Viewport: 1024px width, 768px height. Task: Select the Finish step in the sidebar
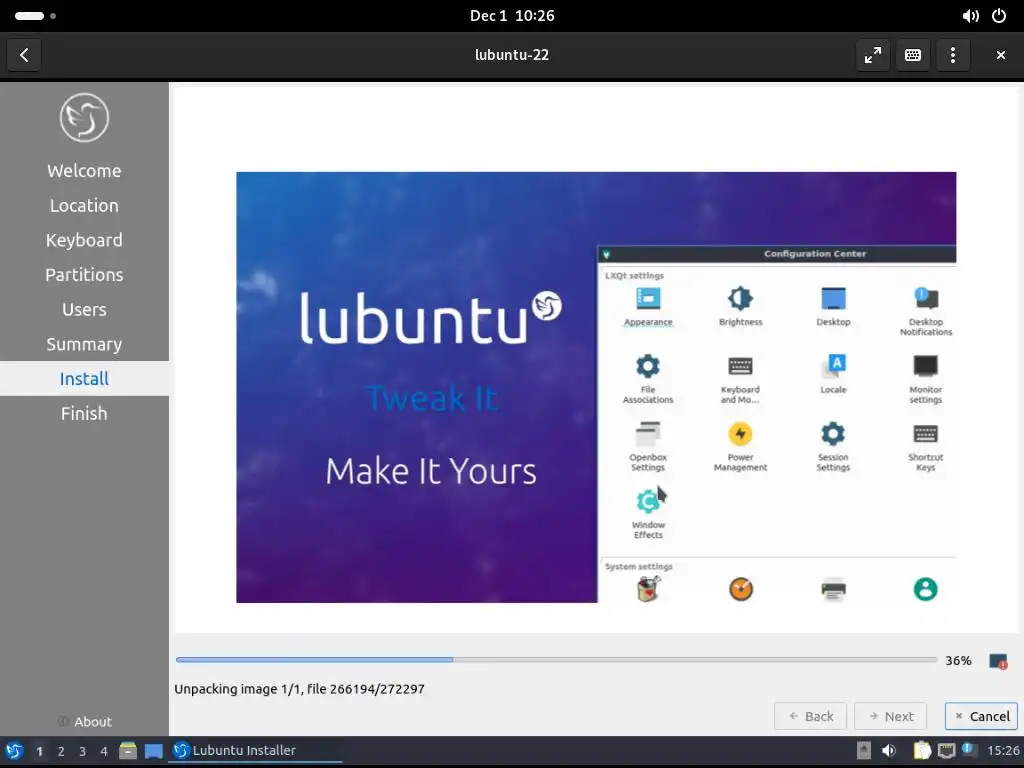84,413
